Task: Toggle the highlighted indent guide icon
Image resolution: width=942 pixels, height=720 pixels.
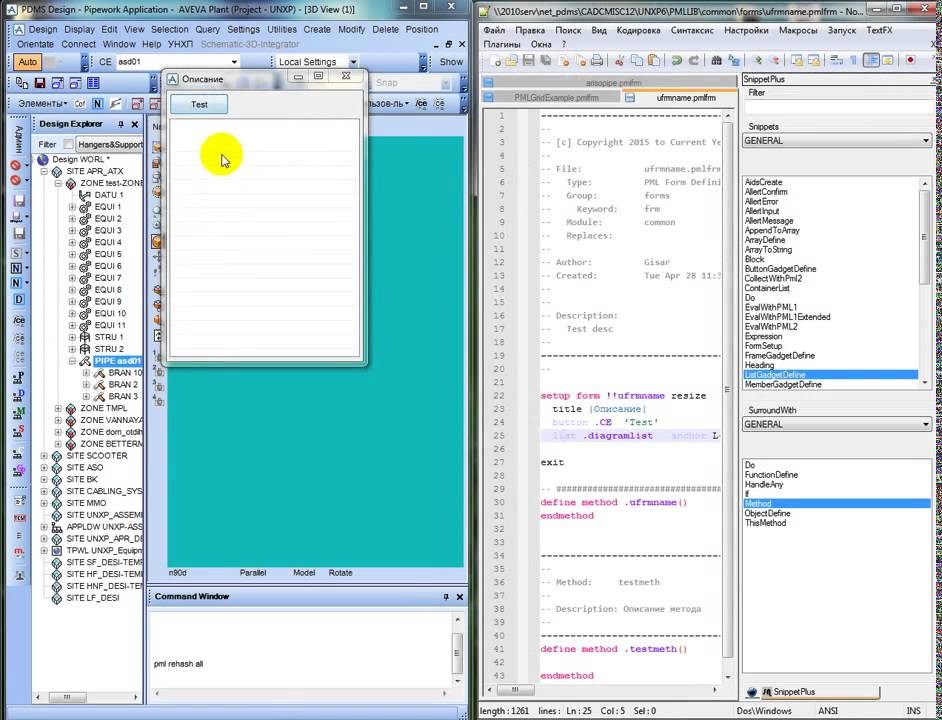Action: tap(871, 60)
